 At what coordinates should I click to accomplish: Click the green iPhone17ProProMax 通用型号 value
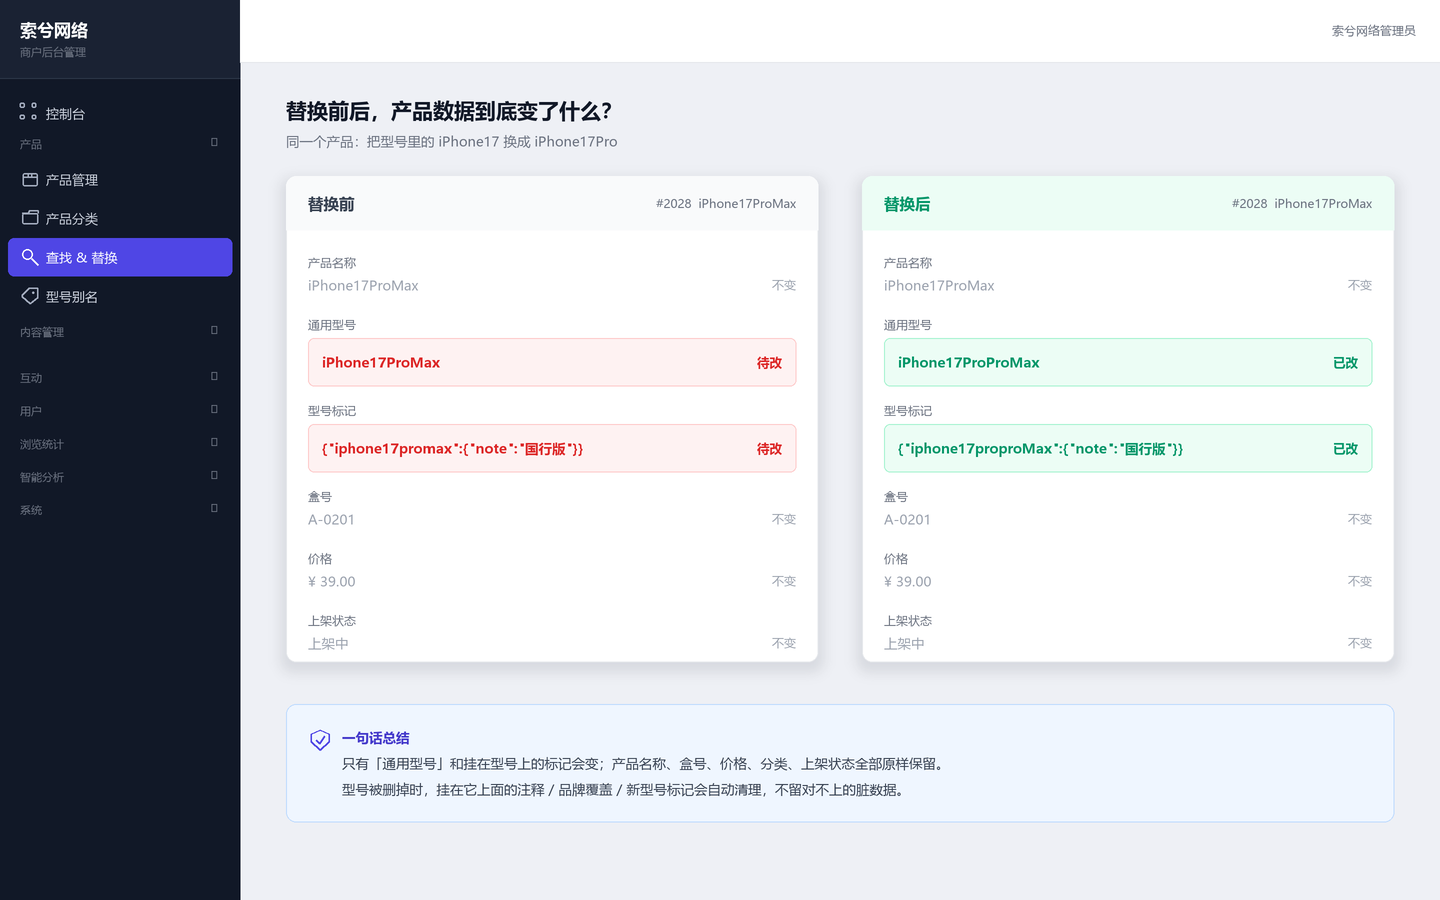point(969,363)
